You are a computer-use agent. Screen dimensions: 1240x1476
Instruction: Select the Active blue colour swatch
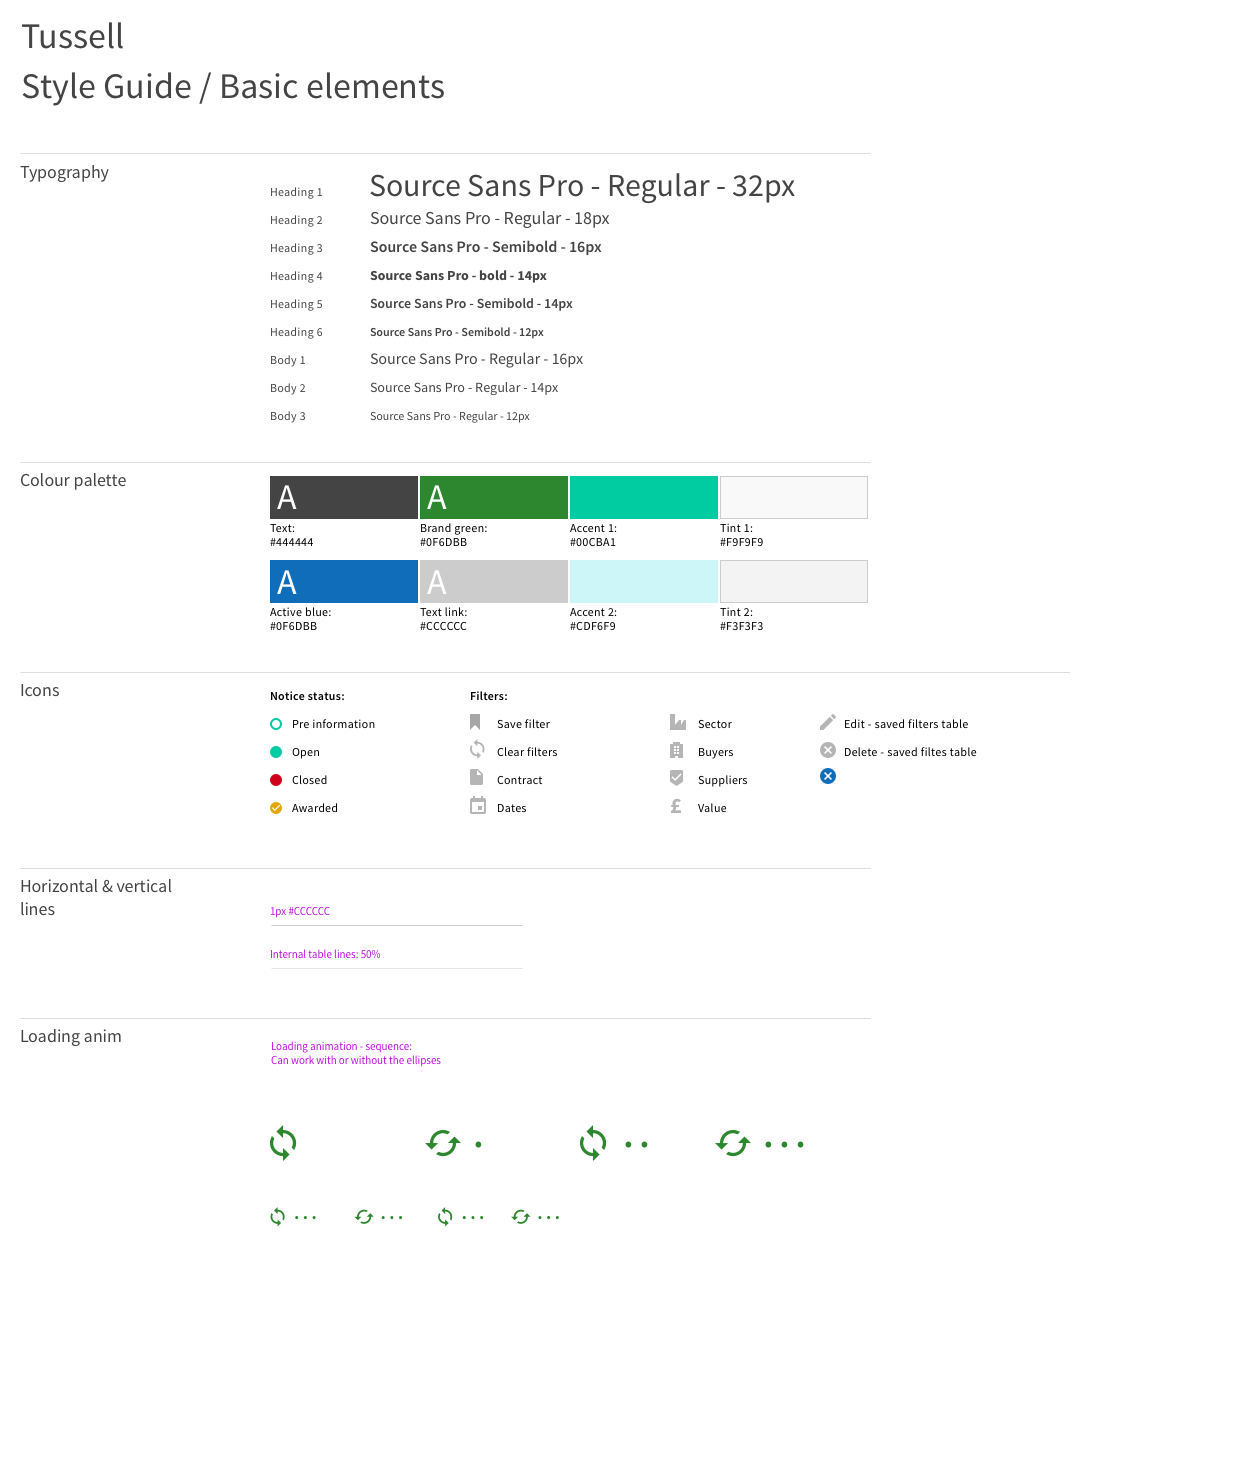pos(343,581)
